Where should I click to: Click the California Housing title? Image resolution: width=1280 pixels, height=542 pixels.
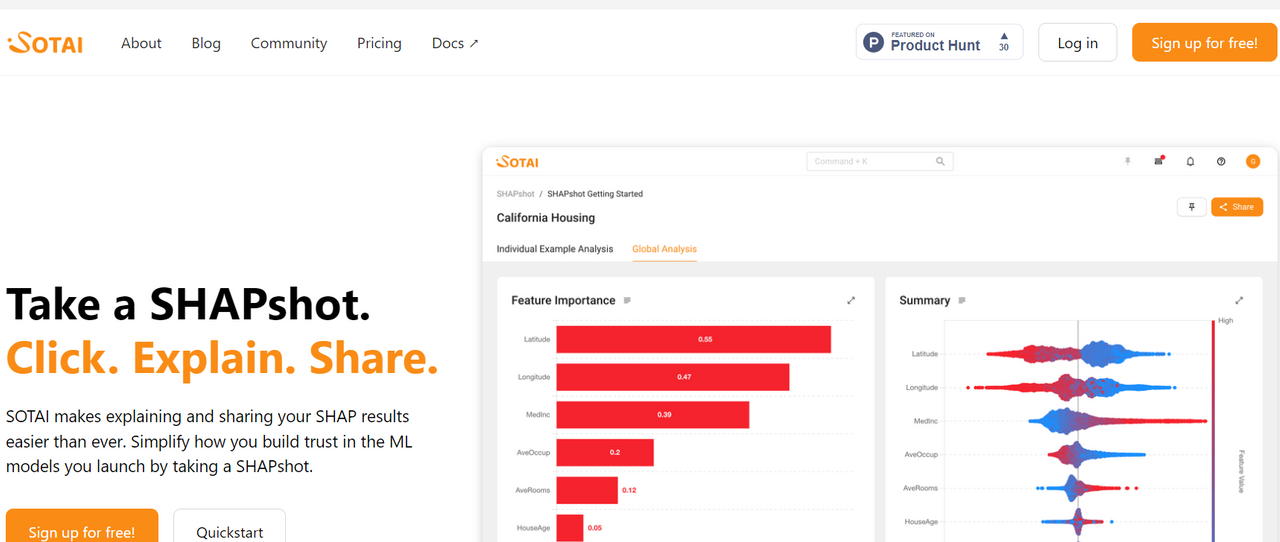pos(546,218)
